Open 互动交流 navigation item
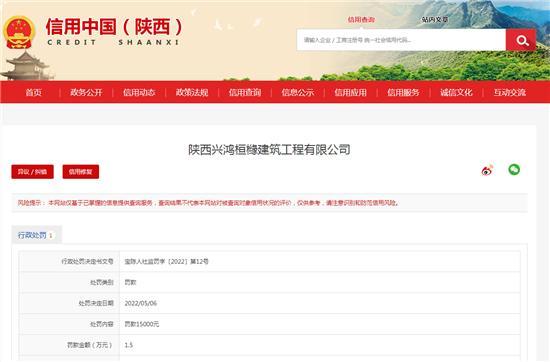 click(x=510, y=93)
